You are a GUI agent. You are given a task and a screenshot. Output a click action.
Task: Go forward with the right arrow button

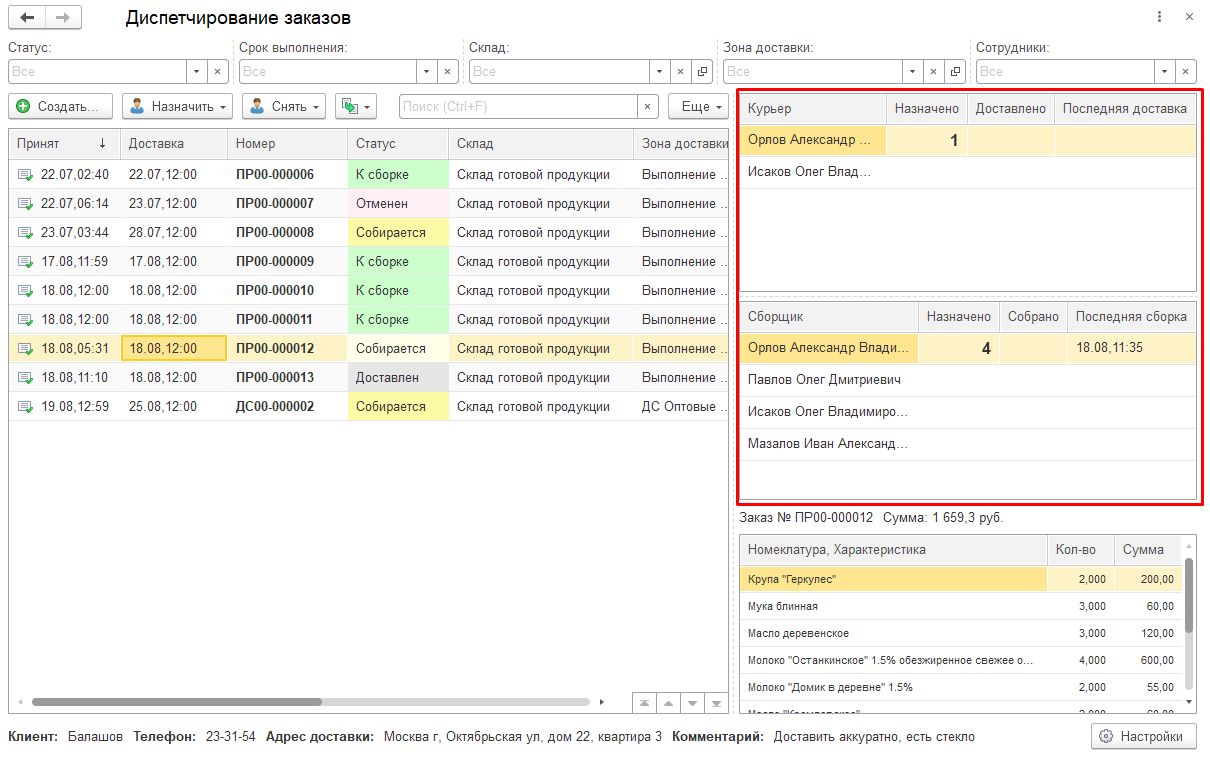click(63, 18)
